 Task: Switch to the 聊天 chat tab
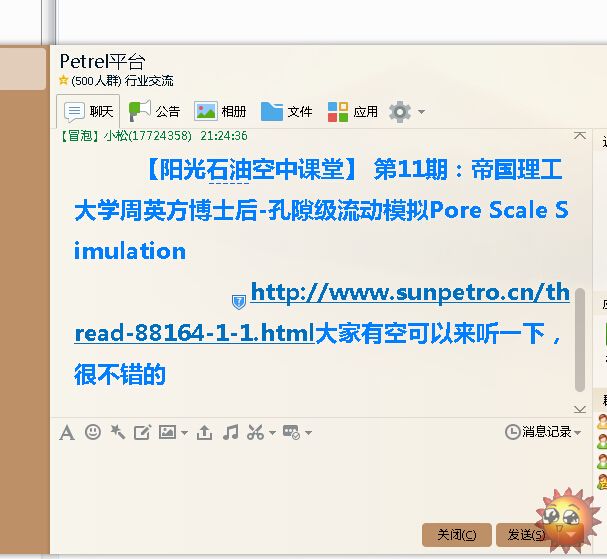tap(88, 111)
